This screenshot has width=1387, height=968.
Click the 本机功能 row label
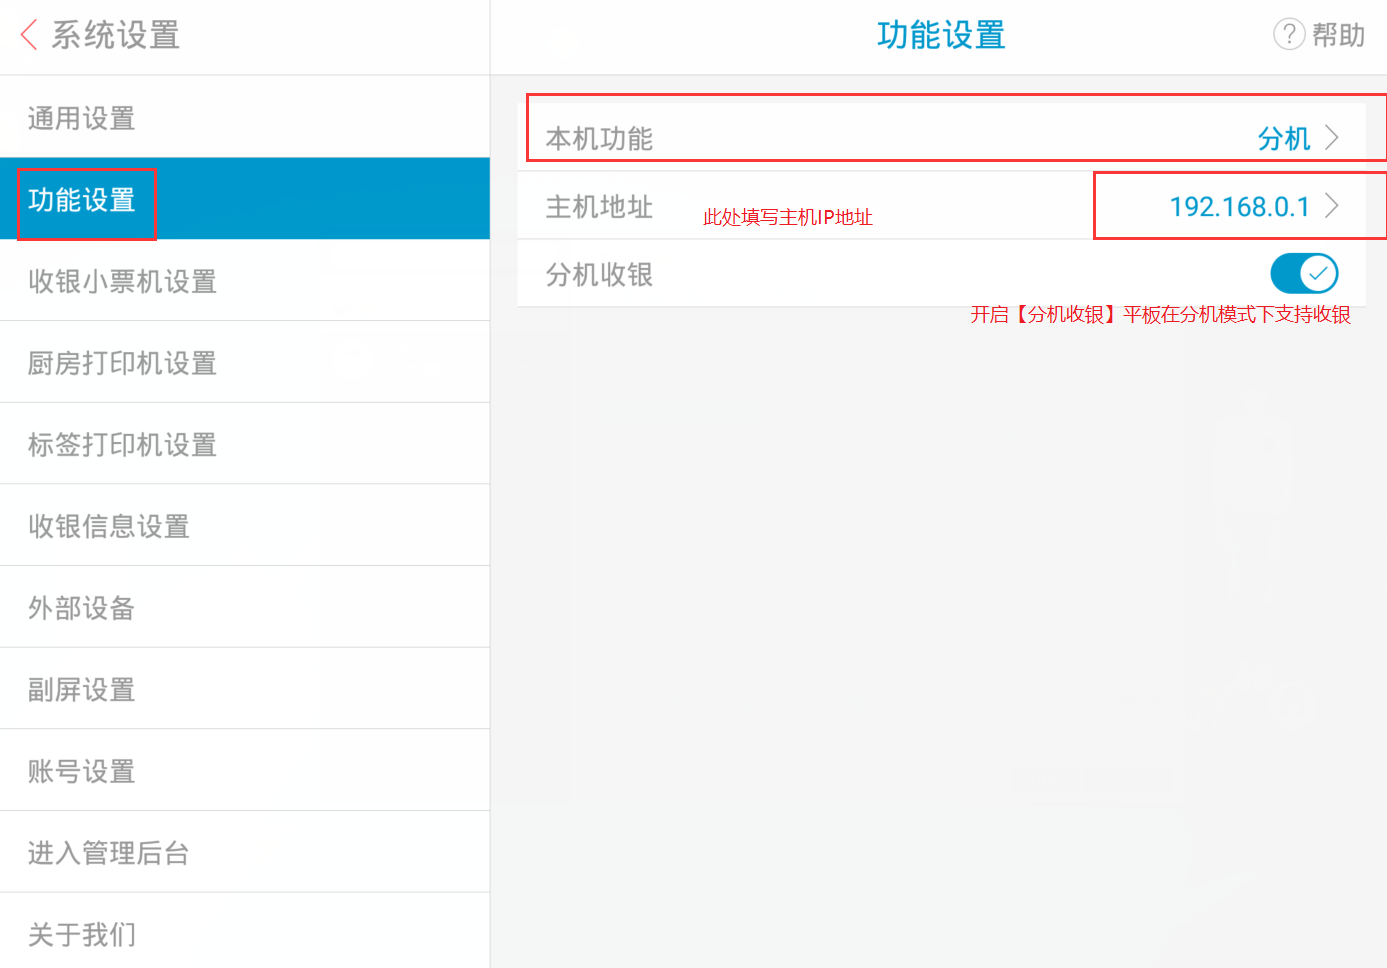(x=599, y=138)
